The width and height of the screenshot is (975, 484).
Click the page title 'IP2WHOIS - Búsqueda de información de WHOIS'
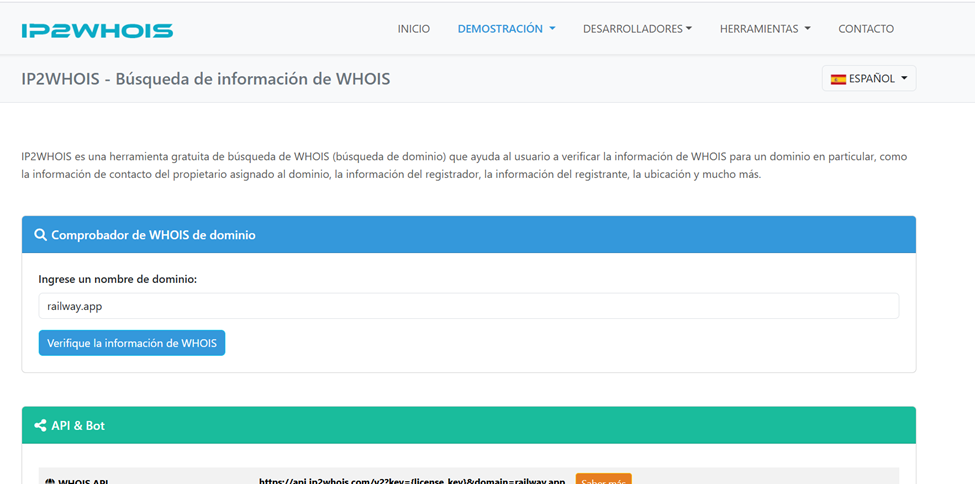tap(206, 79)
